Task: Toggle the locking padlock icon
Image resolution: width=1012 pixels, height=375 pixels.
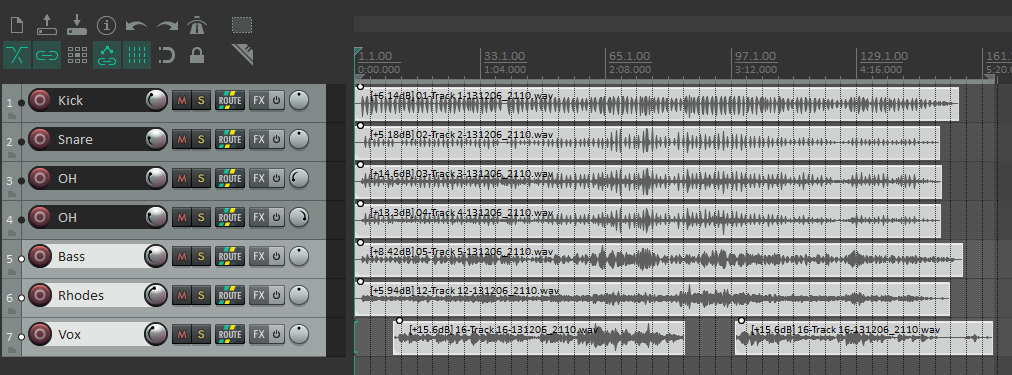Action: [197, 56]
